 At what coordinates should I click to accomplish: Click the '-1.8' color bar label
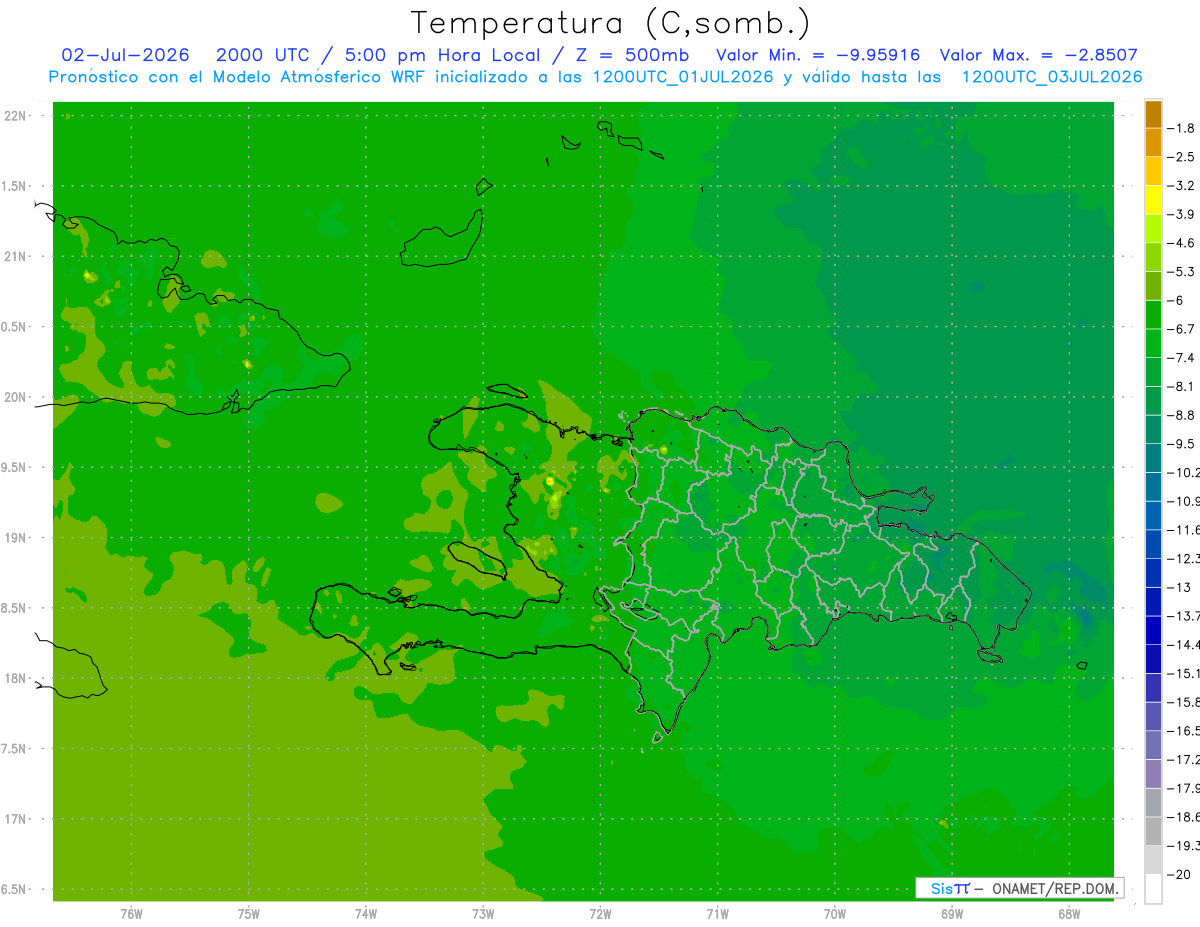[1182, 128]
